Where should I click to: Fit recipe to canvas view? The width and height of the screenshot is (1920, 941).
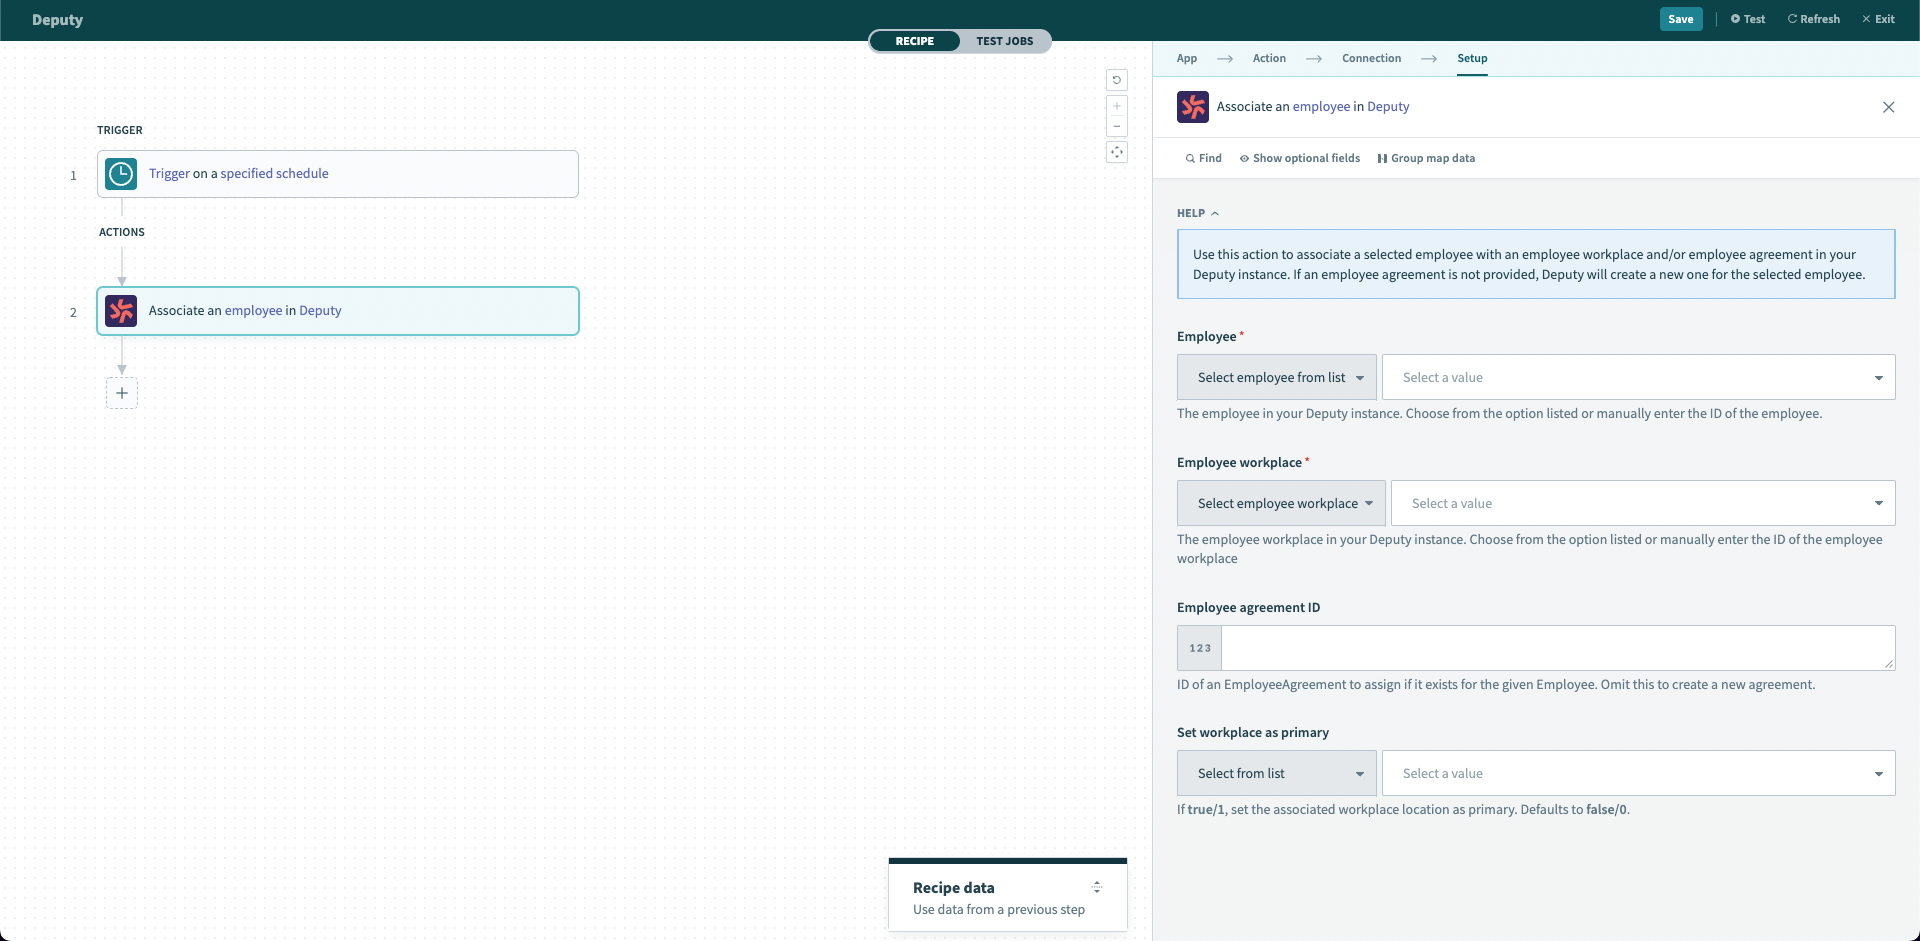pos(1117,153)
